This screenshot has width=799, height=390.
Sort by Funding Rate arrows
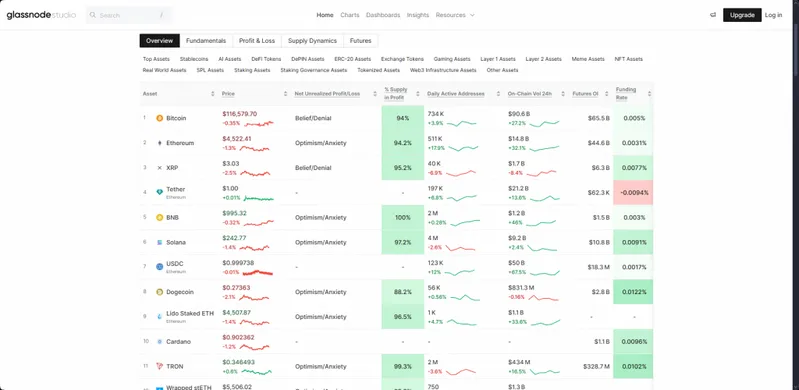click(x=649, y=94)
